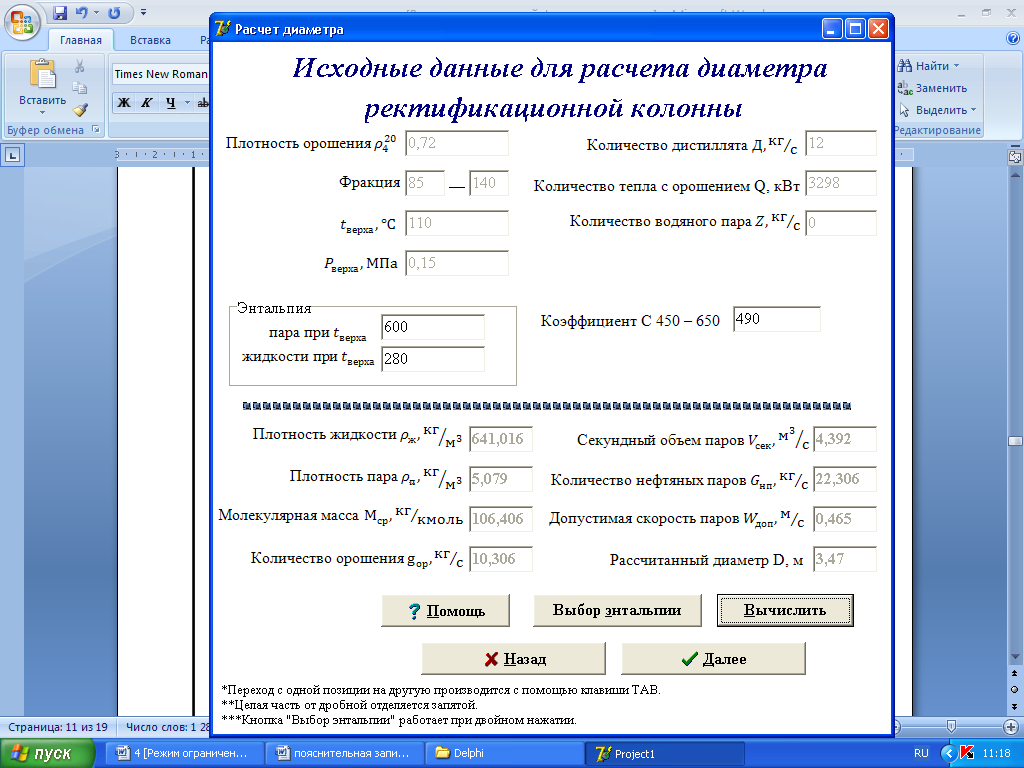Focus the пара при t верха enthalpy field
This screenshot has height=768, width=1024.
(432, 327)
